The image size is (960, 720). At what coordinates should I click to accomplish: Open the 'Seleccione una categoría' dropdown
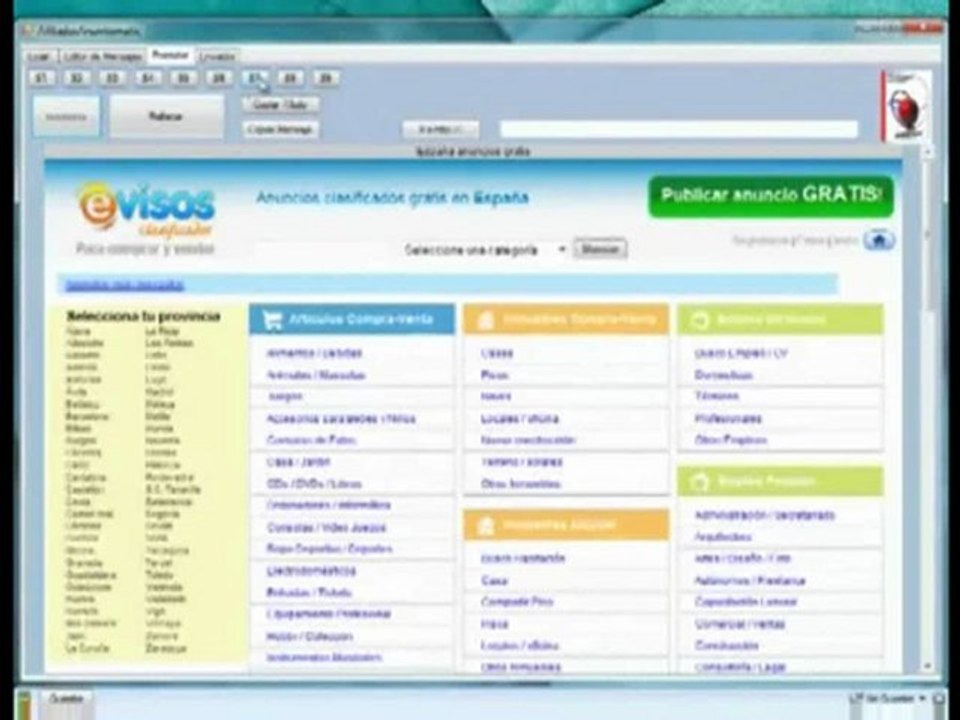[484, 250]
